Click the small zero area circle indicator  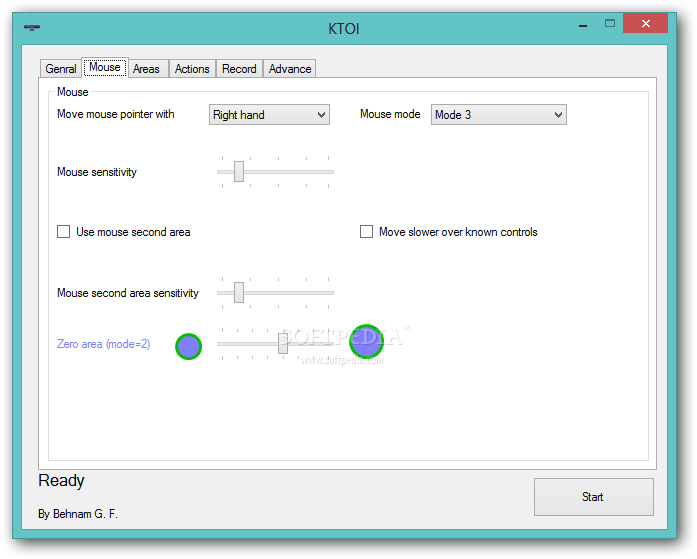[x=188, y=347]
